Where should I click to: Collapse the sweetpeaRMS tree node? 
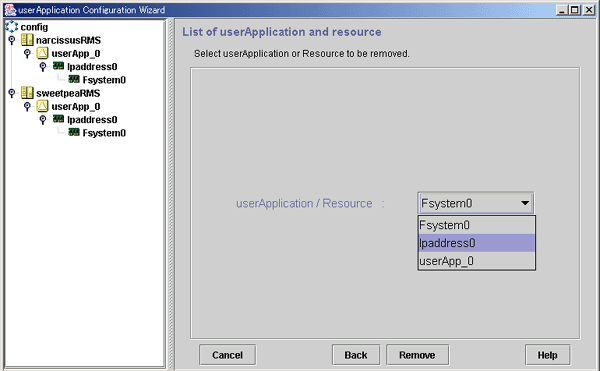click(x=12, y=93)
